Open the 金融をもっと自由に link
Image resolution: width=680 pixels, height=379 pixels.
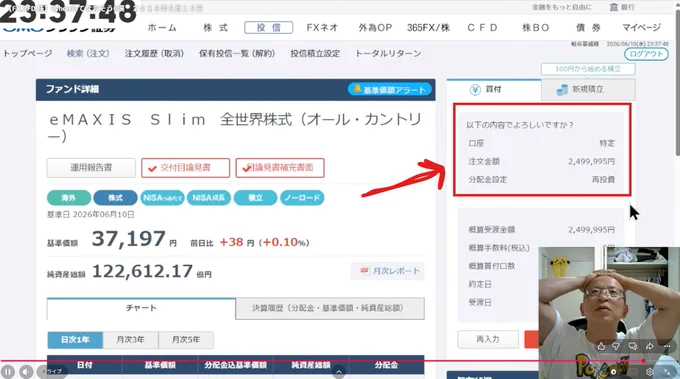(x=562, y=7)
